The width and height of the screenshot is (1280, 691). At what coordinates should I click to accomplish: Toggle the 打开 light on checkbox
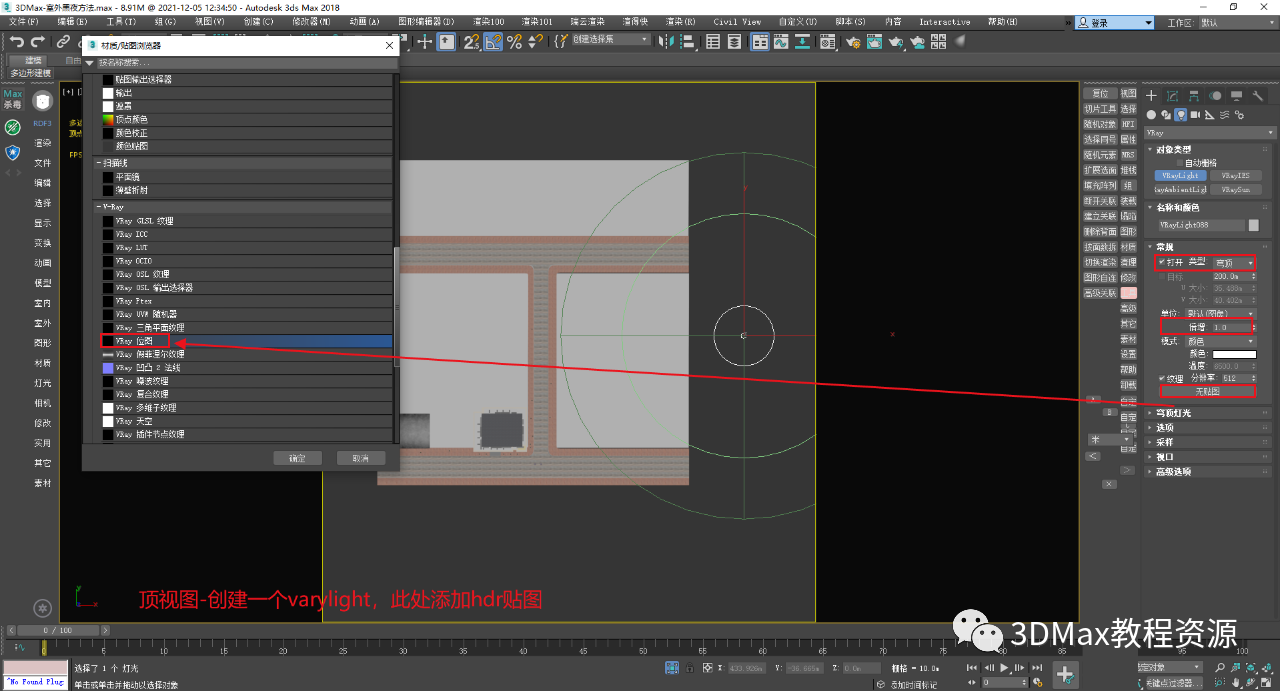1162,262
